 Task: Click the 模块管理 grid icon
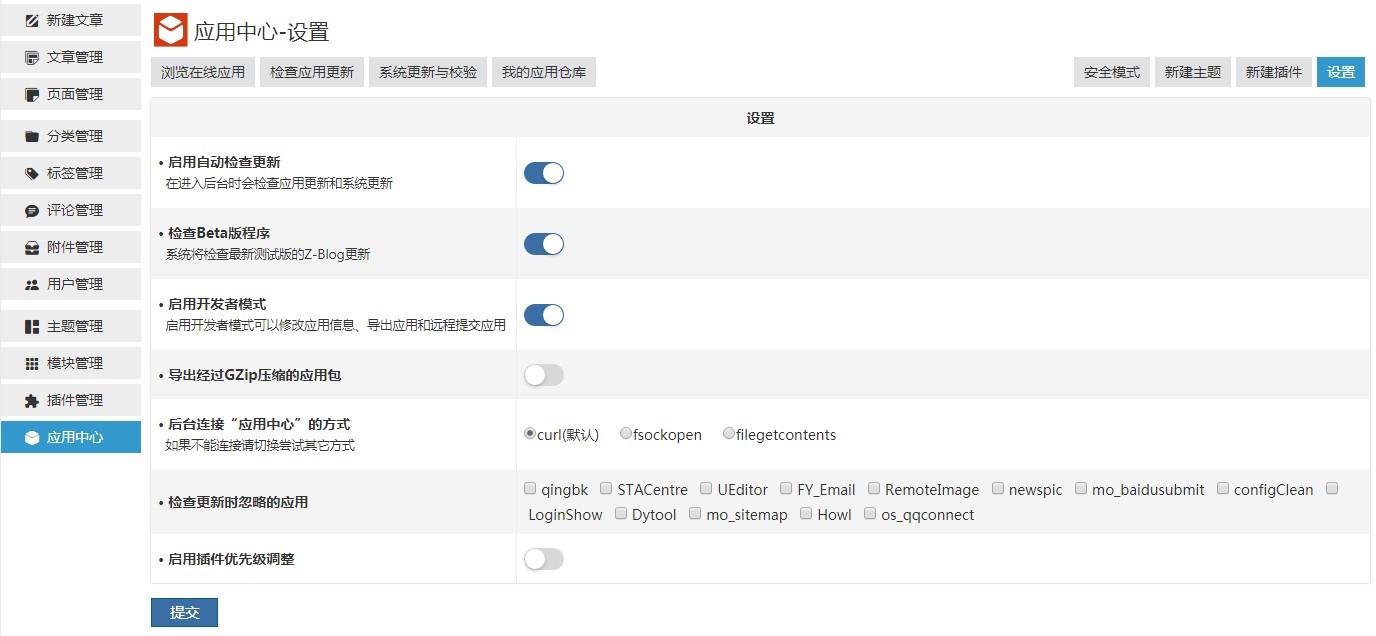(32, 363)
